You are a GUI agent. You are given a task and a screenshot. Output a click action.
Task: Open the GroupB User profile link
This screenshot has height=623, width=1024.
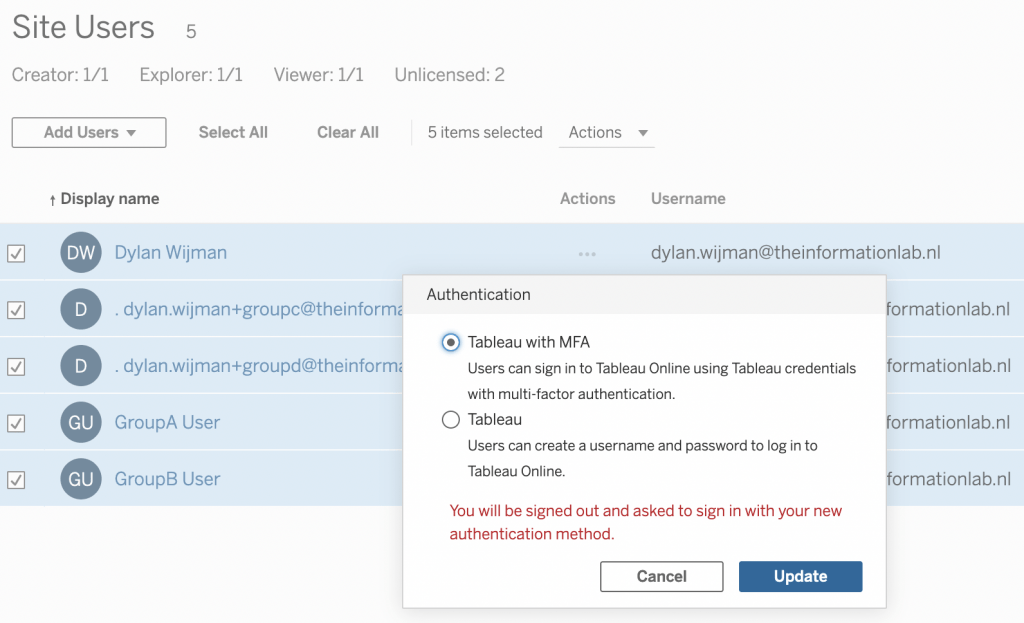coord(167,480)
